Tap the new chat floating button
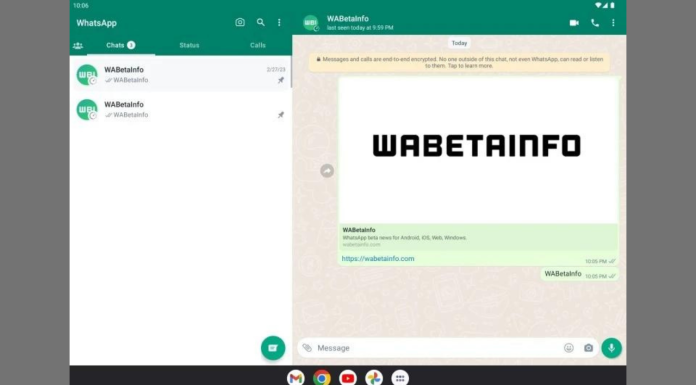This screenshot has height=385, width=696. coord(273,348)
